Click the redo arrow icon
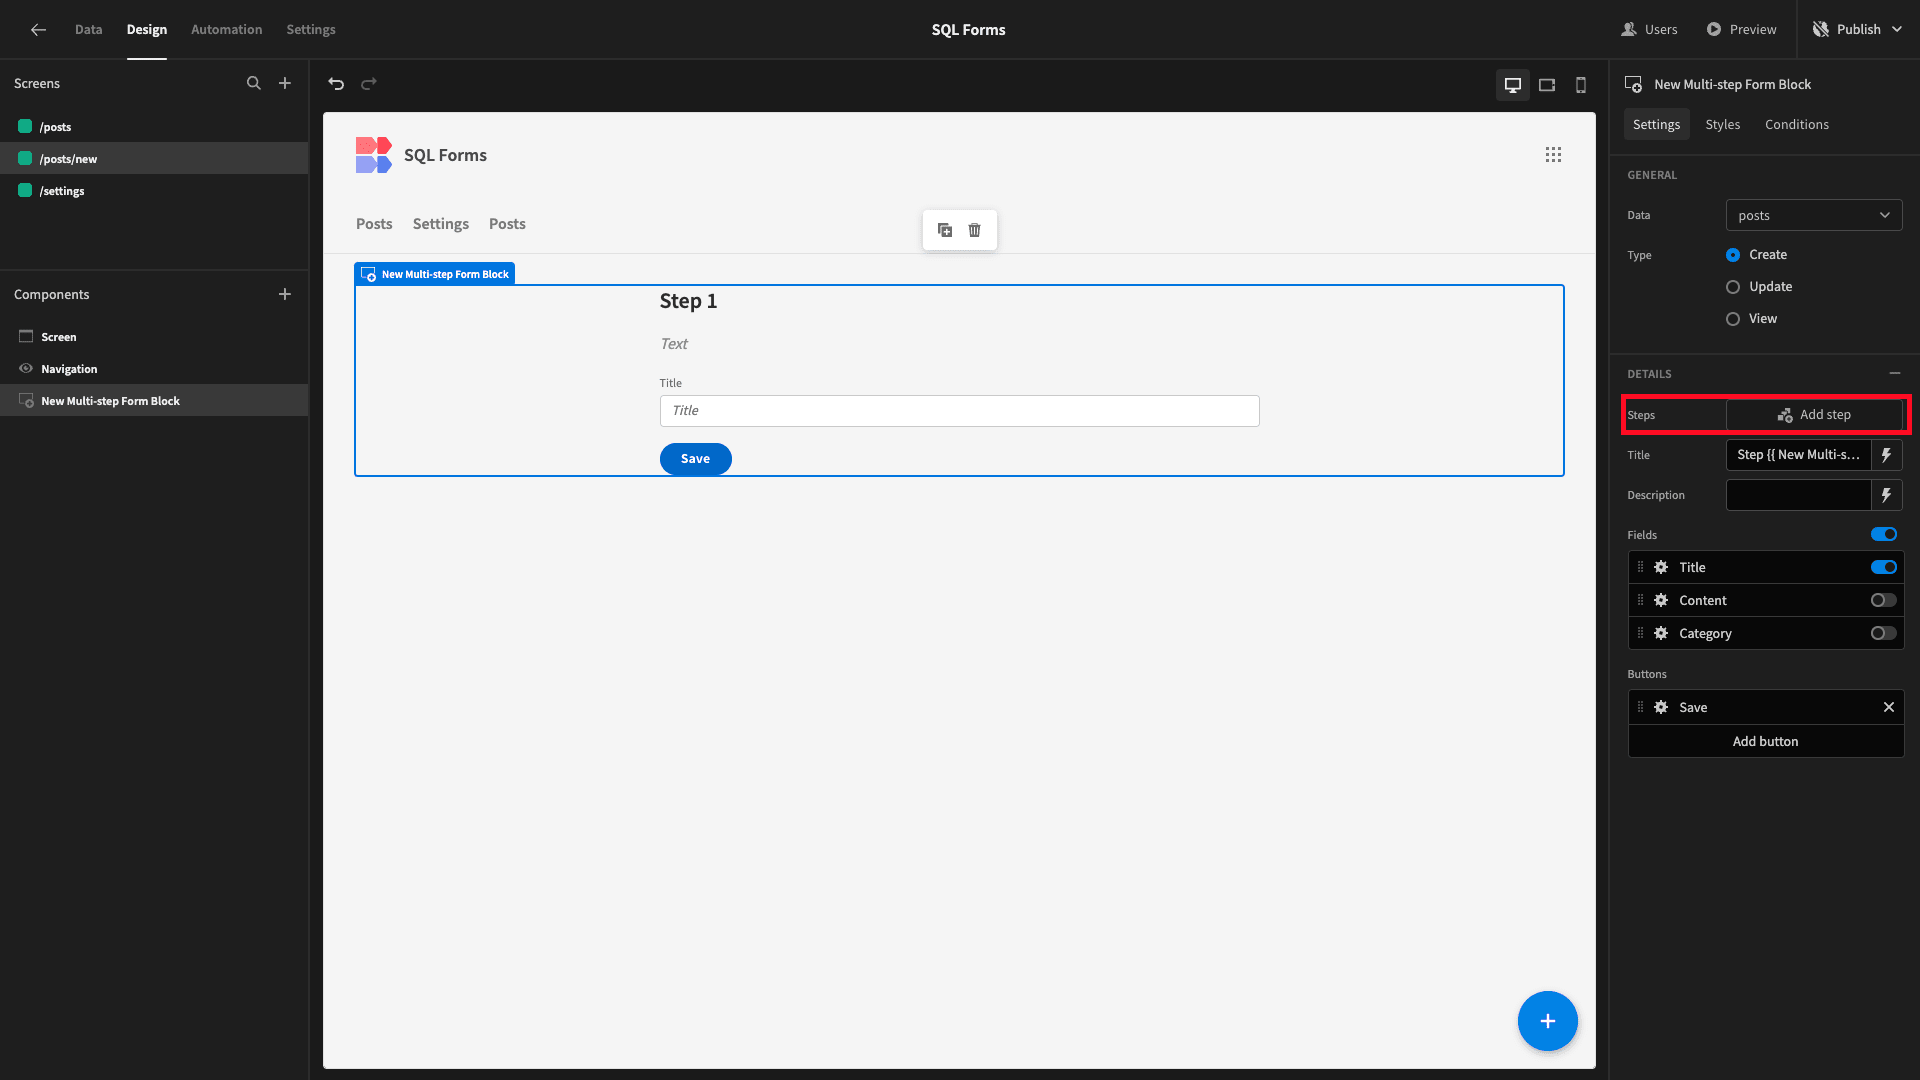The height and width of the screenshot is (1080, 1920). click(x=369, y=83)
